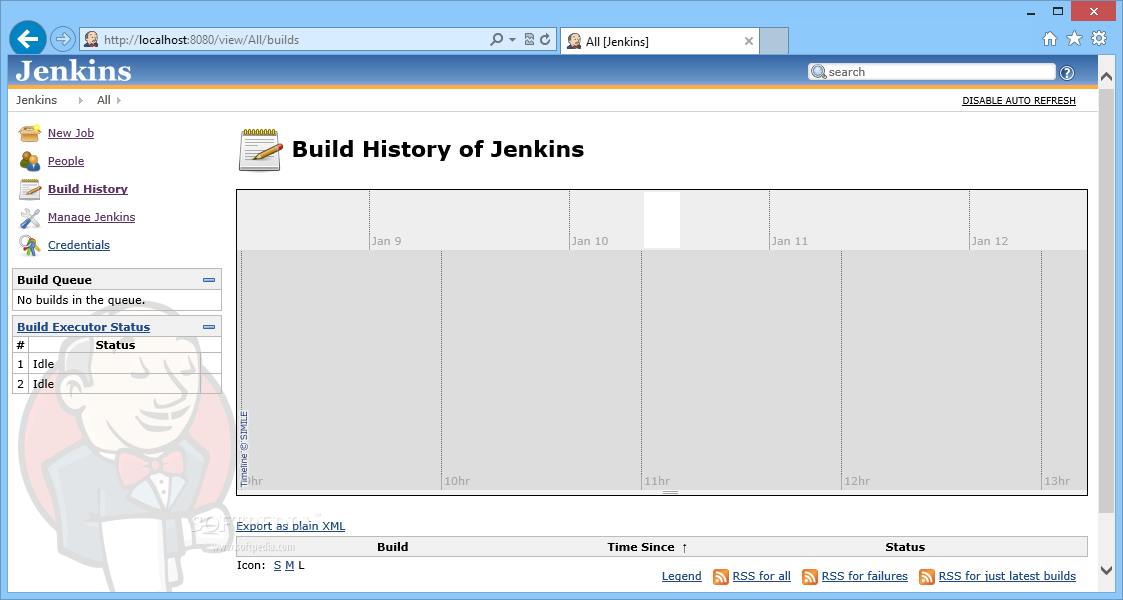Click Export as plain XML link
Image resolution: width=1123 pixels, height=600 pixels.
pos(291,526)
